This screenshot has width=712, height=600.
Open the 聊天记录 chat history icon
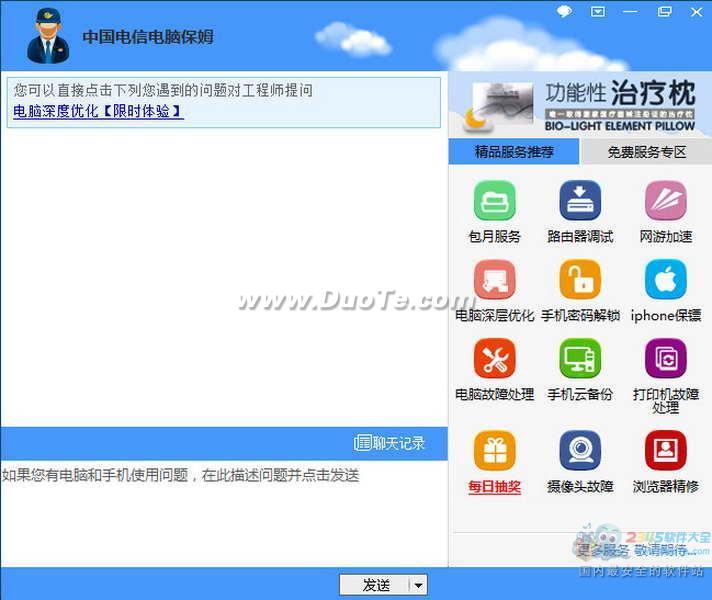click(x=362, y=442)
